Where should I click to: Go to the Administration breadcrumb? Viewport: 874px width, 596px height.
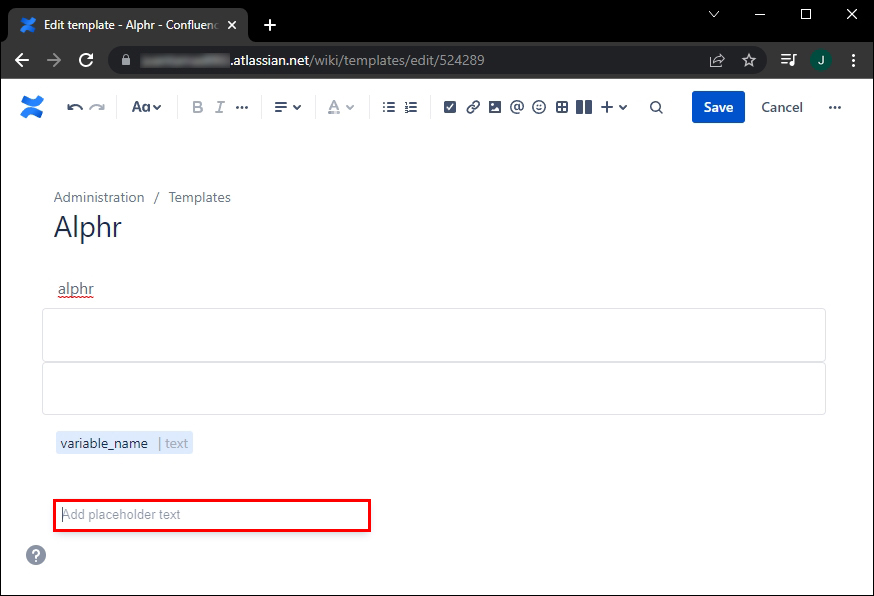coord(99,197)
